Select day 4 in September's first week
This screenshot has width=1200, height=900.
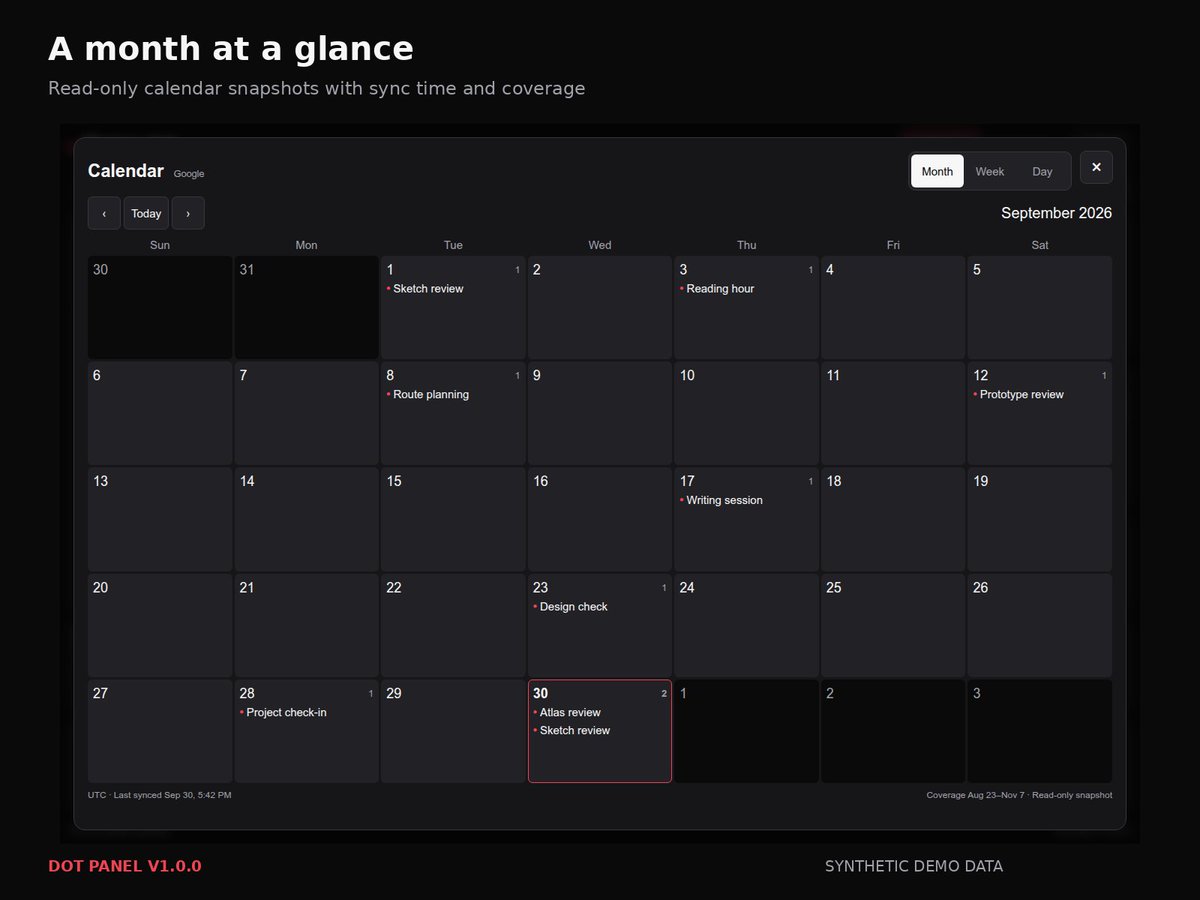pyautogui.click(x=893, y=307)
